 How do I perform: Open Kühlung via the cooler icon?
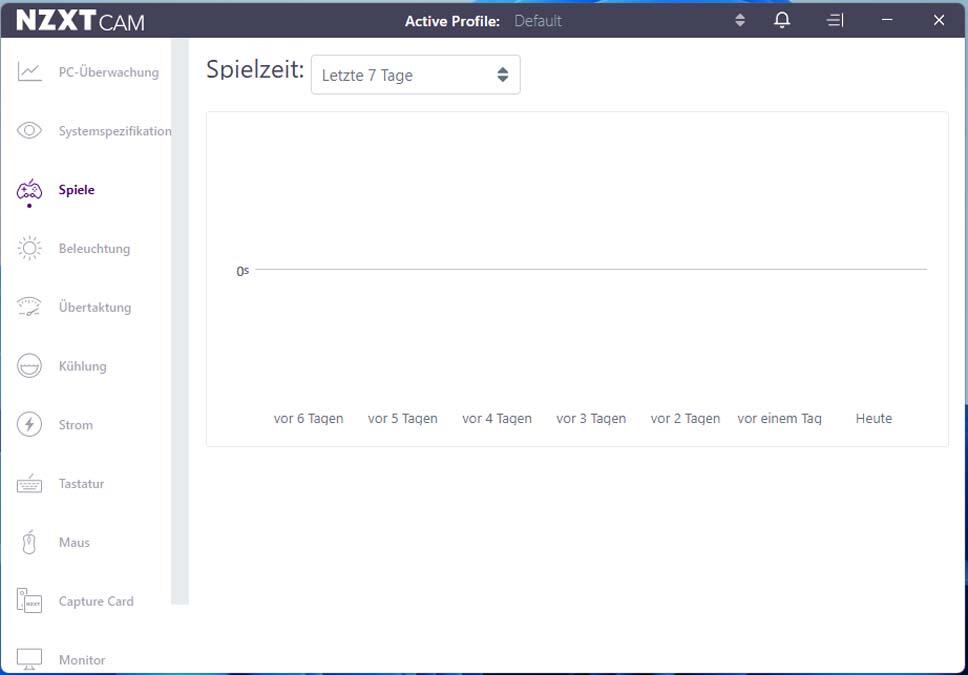[29, 366]
